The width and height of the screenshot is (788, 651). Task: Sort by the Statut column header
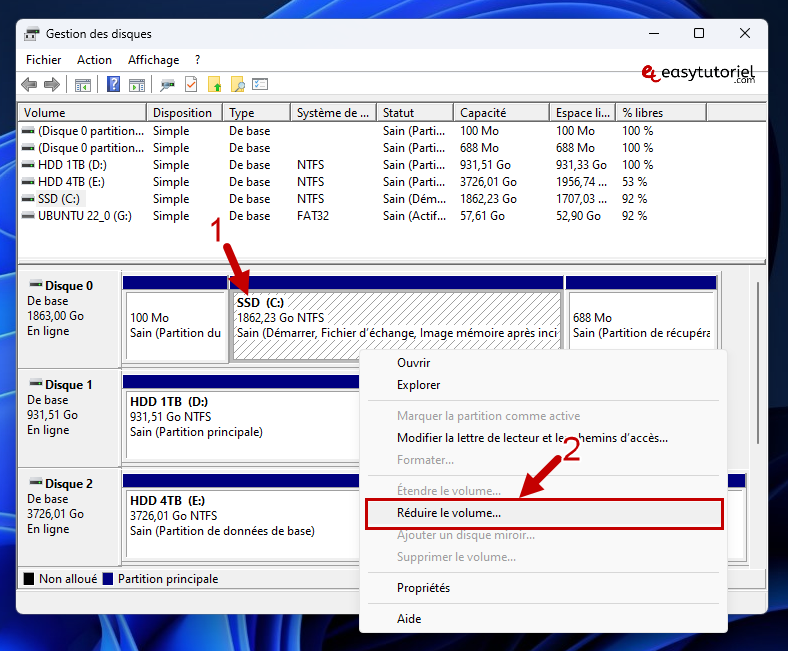(x=415, y=113)
